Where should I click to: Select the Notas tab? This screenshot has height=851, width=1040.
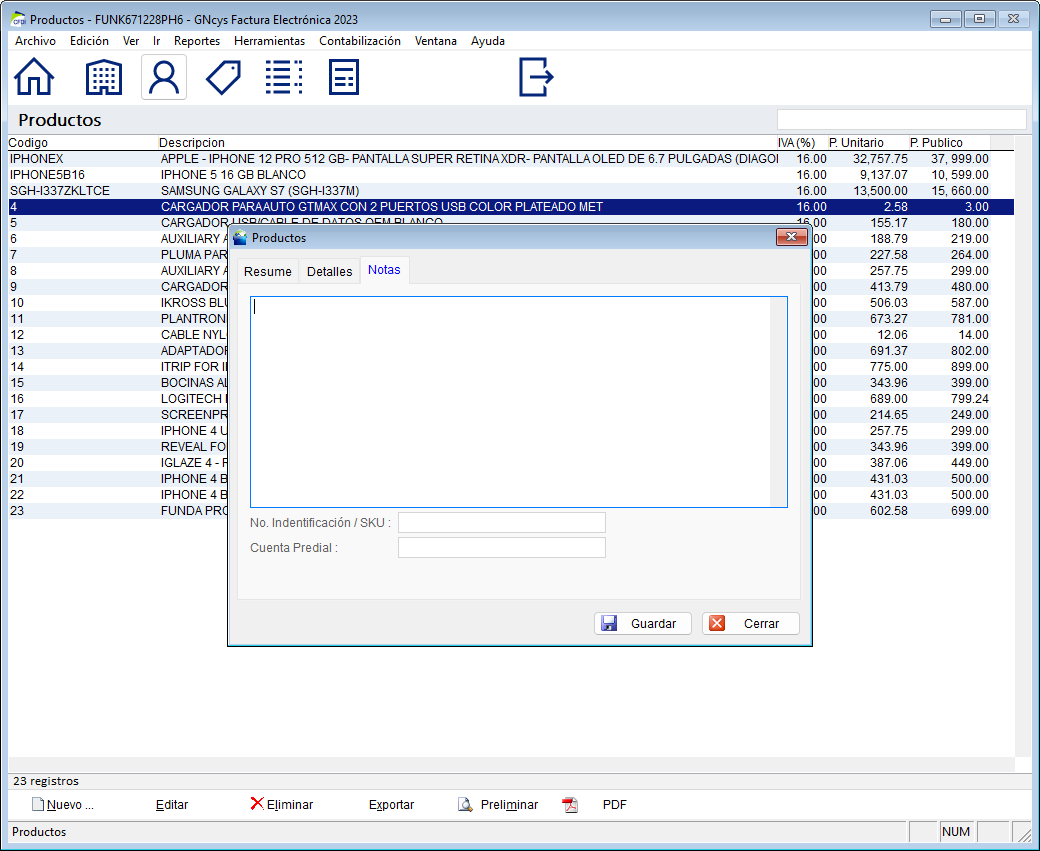(384, 270)
